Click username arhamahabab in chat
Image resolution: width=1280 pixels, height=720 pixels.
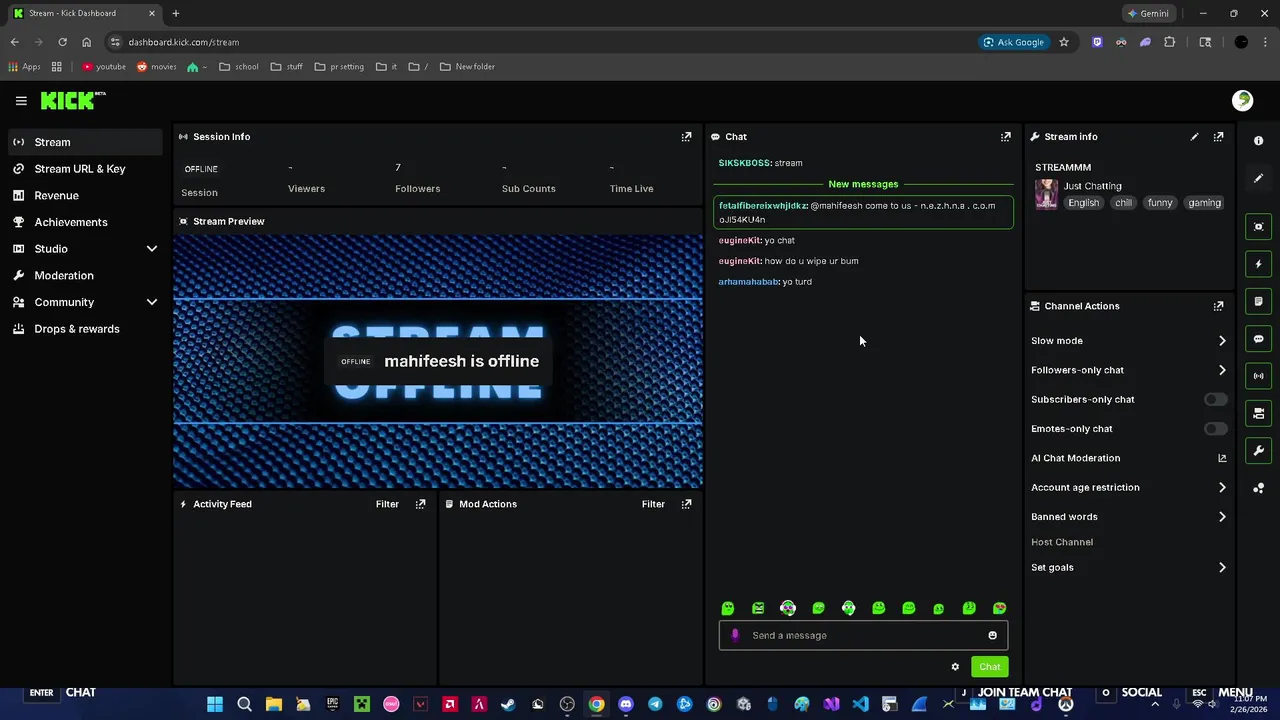tap(748, 282)
